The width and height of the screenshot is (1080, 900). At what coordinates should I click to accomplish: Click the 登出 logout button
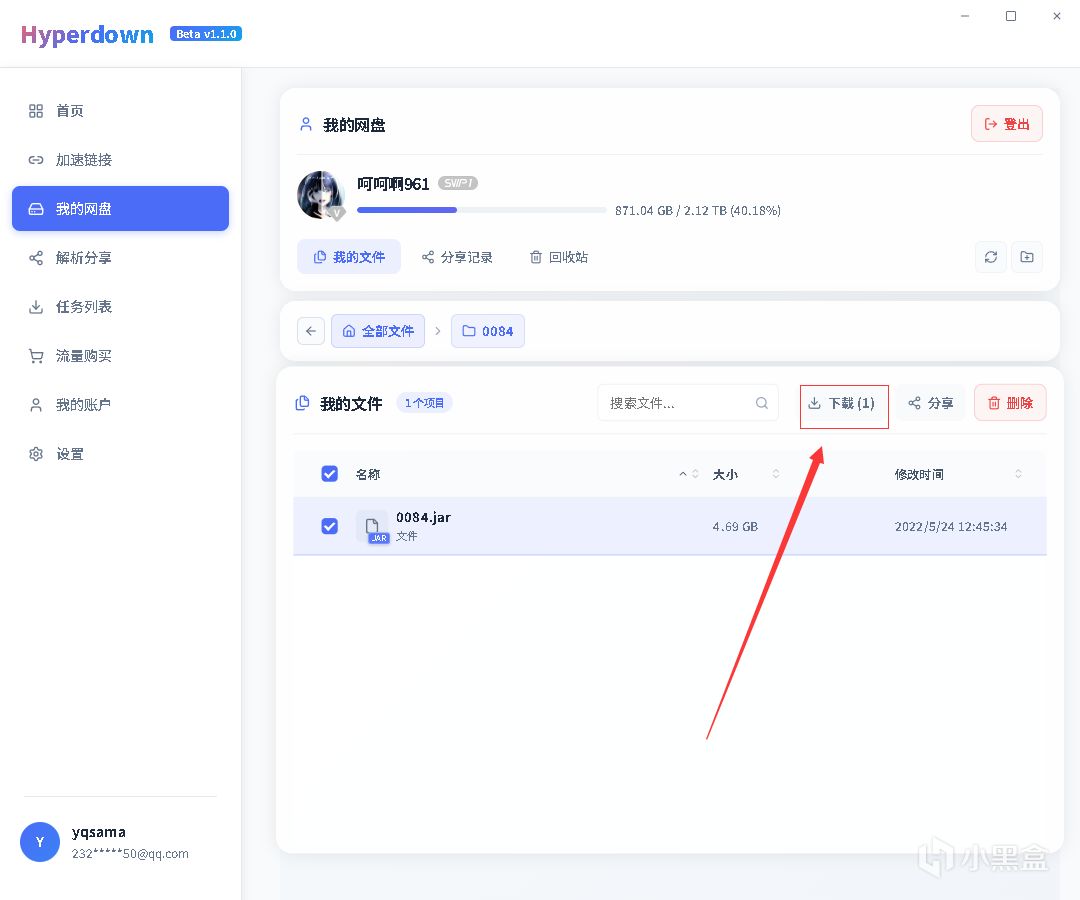point(1006,124)
